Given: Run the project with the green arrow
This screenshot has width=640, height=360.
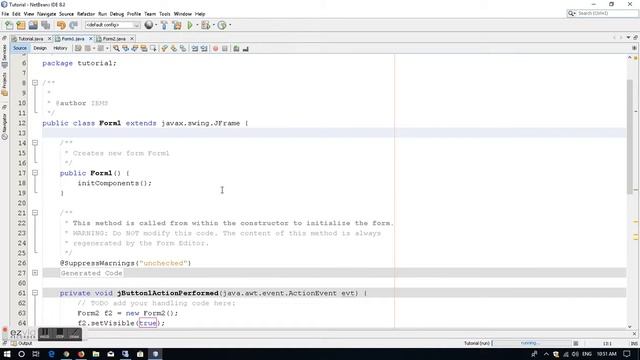Looking at the screenshot, I should click(190, 25).
